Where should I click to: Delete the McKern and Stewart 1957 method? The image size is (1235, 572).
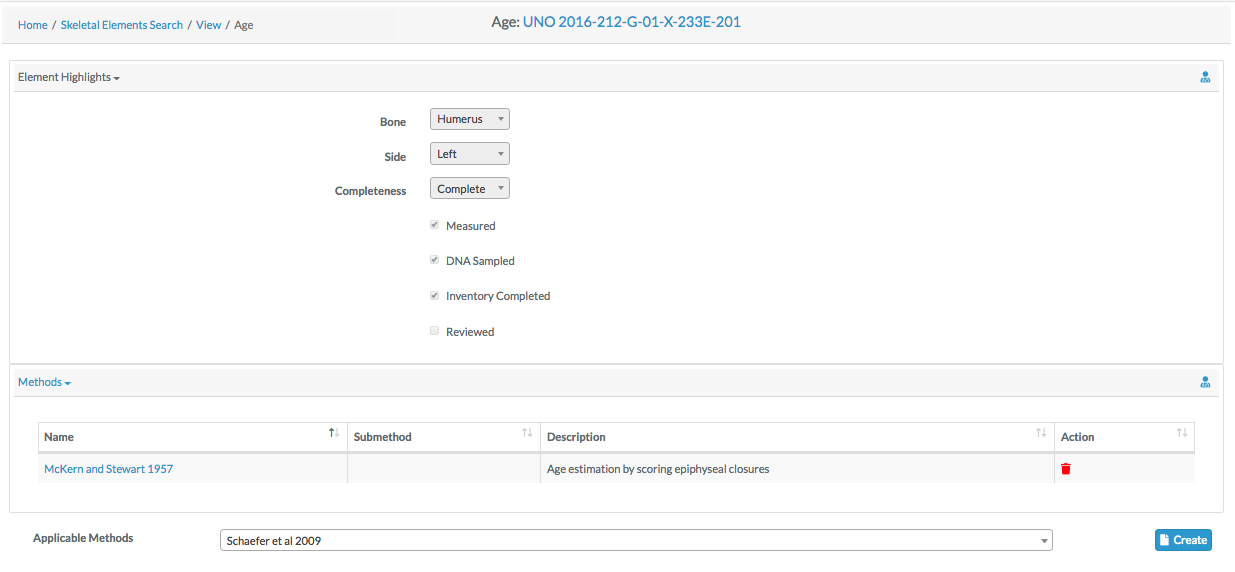pyautogui.click(x=1066, y=469)
